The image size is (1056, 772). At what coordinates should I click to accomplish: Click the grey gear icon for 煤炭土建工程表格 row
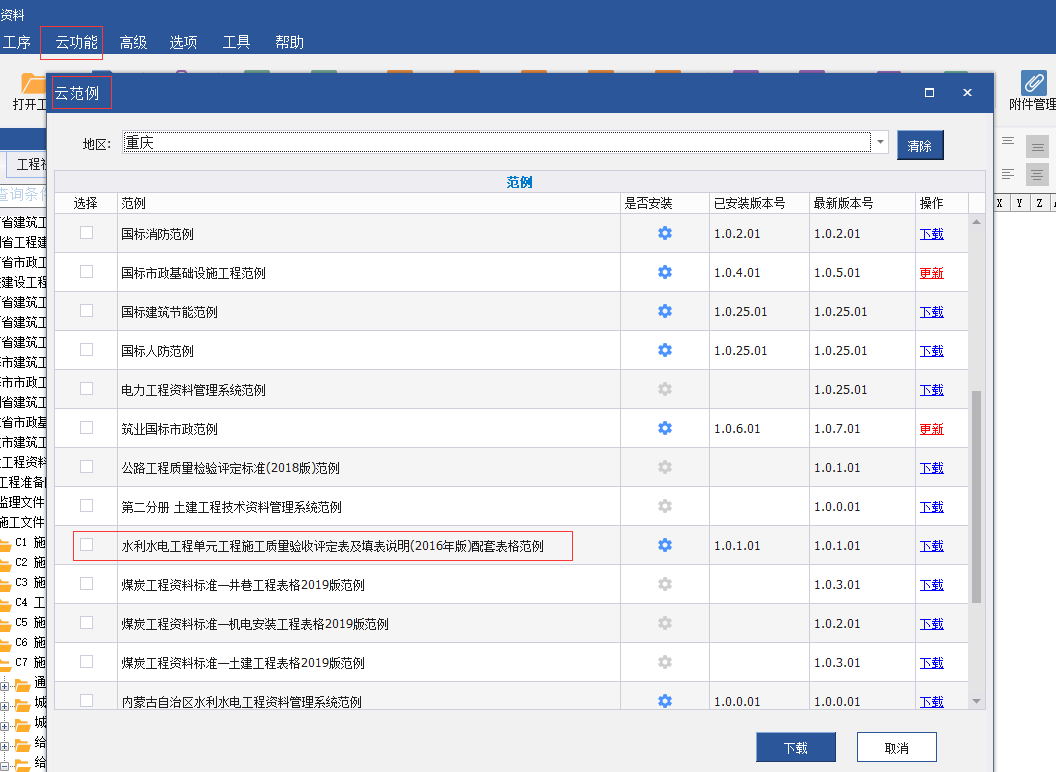[x=665, y=662]
